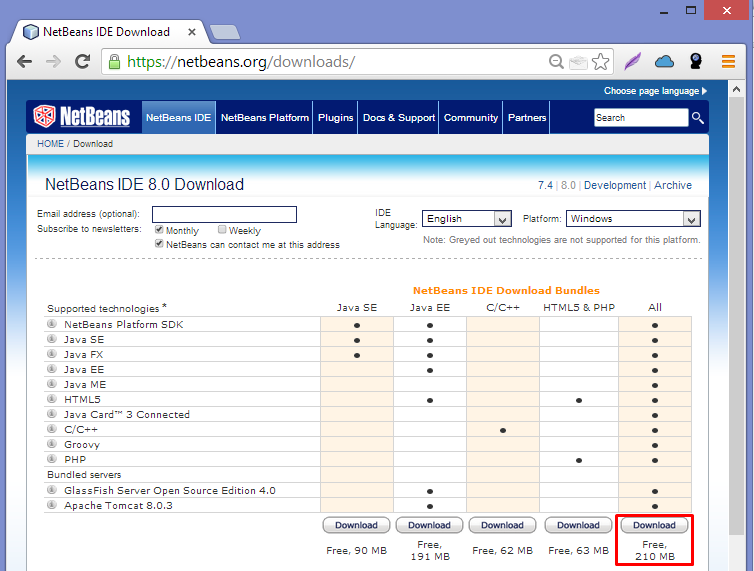
Task: Open the orange Chrome menu icon
Action: pos(728,62)
